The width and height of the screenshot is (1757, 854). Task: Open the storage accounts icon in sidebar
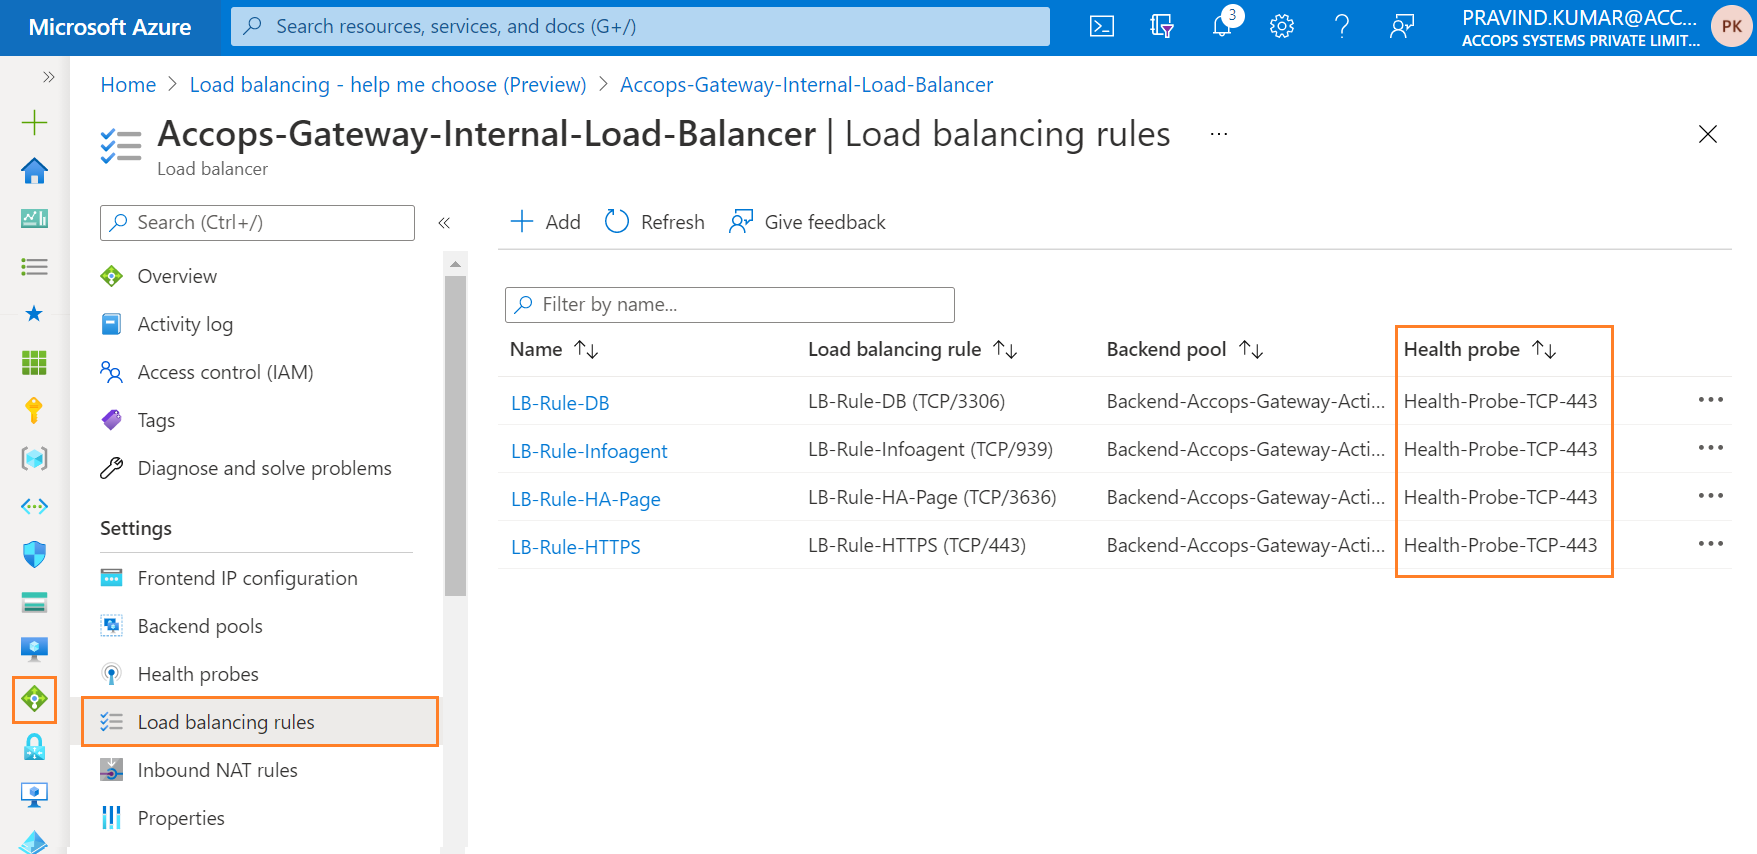(x=34, y=602)
